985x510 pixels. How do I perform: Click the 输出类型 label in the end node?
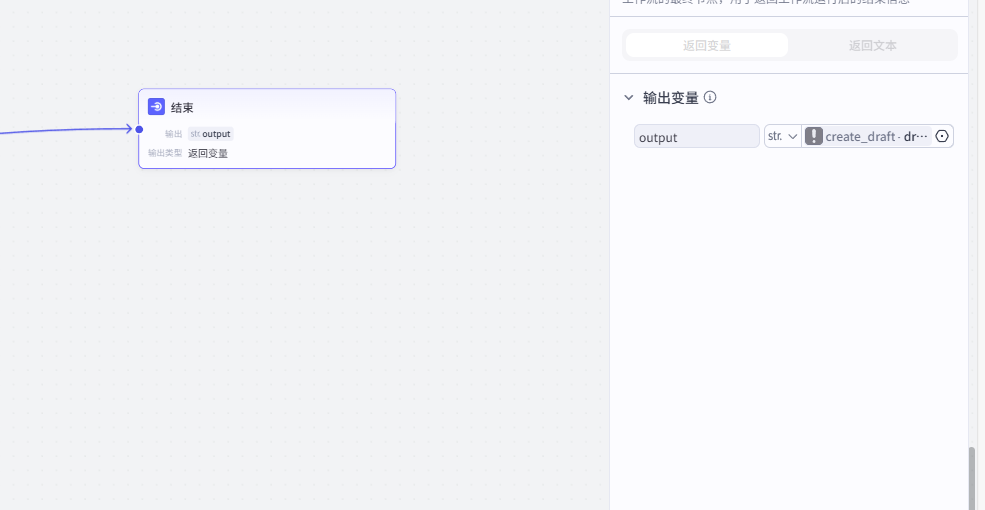pos(165,153)
